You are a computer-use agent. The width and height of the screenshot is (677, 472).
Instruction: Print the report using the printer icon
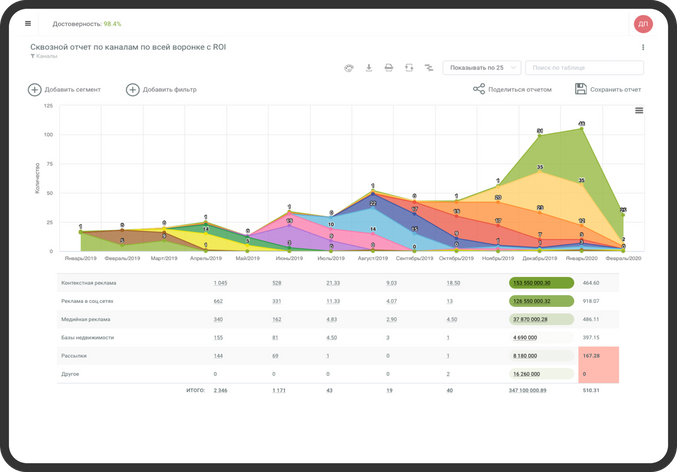[389, 68]
